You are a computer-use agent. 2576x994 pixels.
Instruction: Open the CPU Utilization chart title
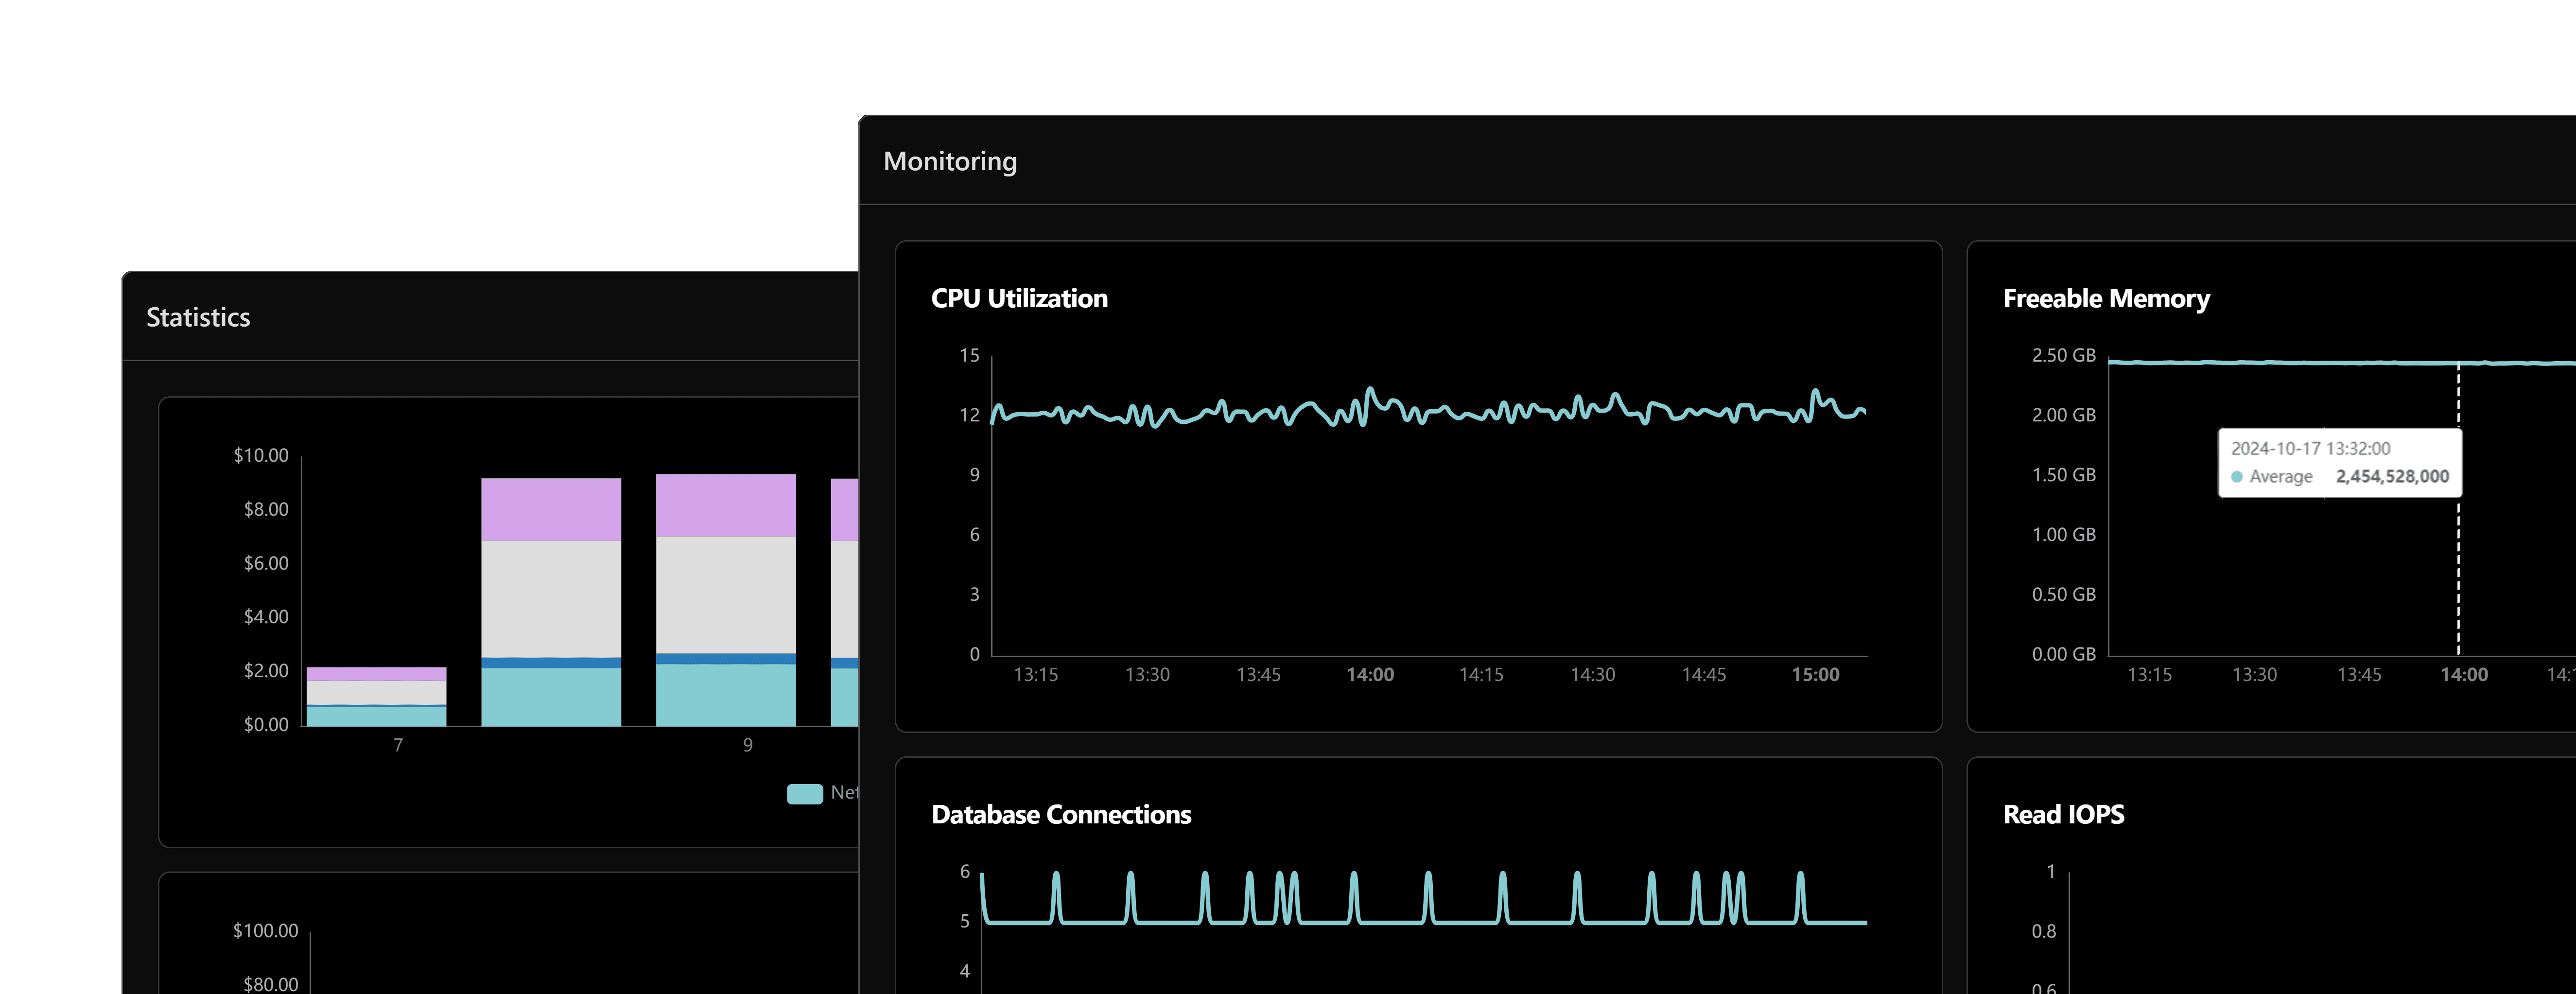(x=1019, y=297)
